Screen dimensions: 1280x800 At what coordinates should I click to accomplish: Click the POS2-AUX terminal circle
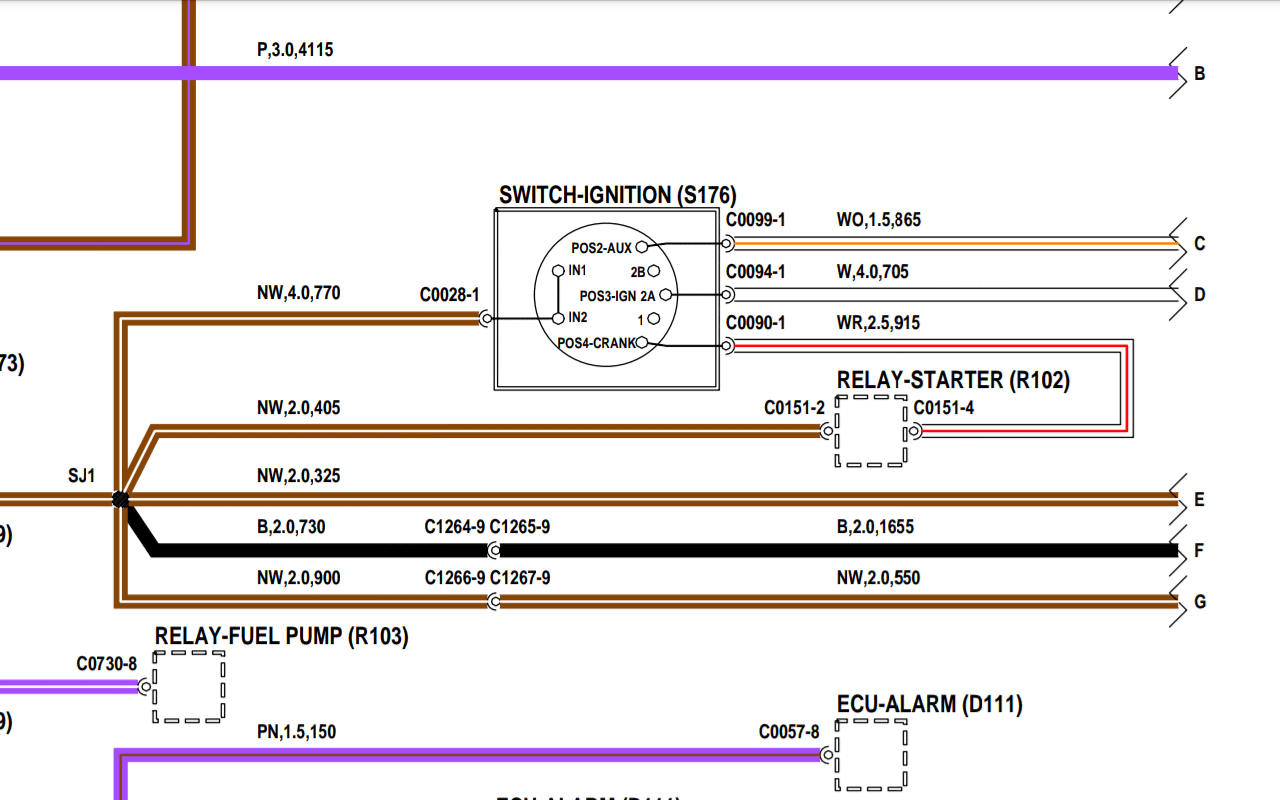coord(642,247)
